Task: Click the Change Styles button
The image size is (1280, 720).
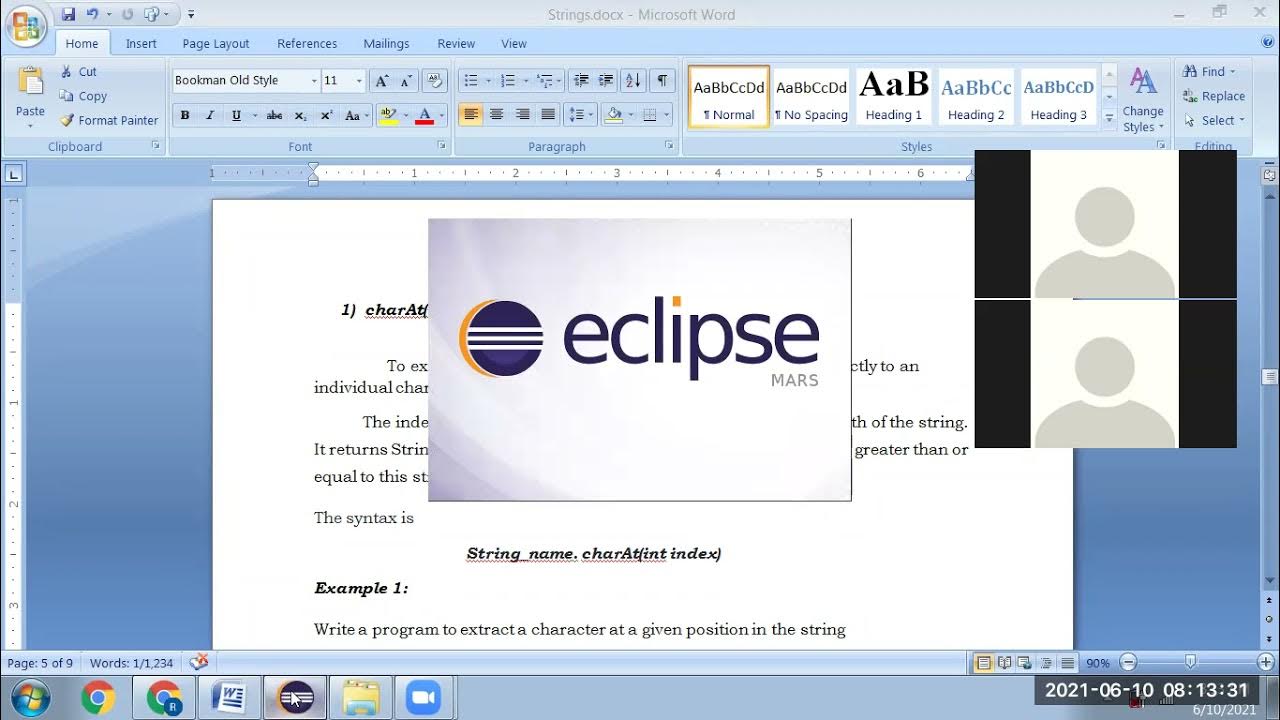Action: pyautogui.click(x=1143, y=100)
